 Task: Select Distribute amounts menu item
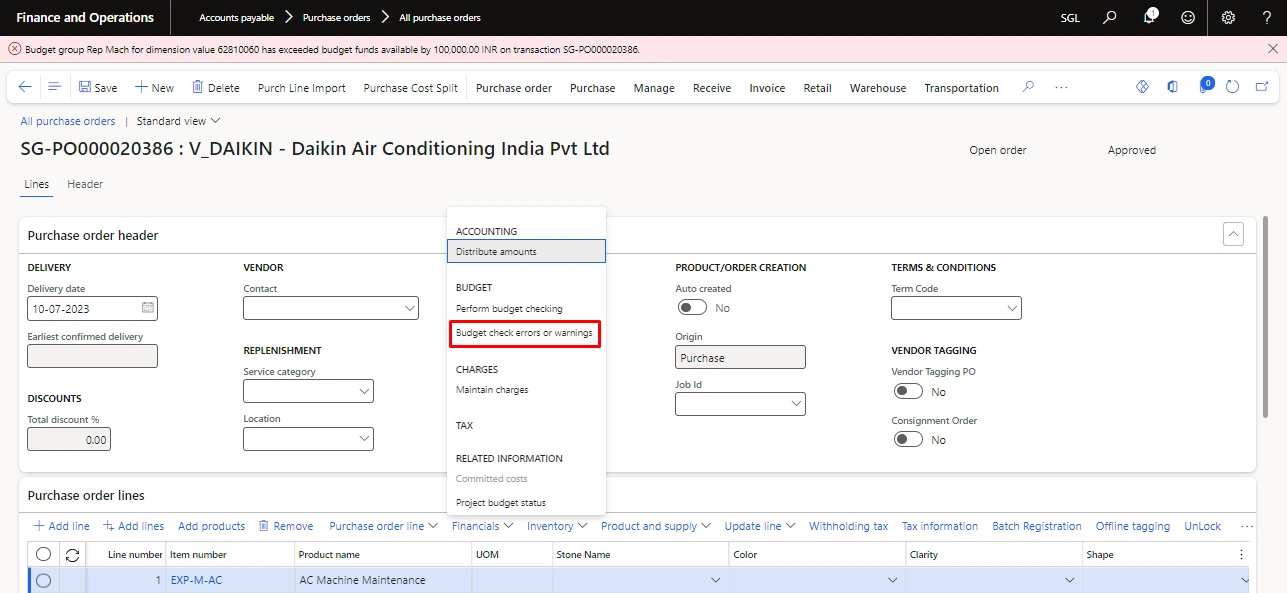pyautogui.click(x=526, y=251)
